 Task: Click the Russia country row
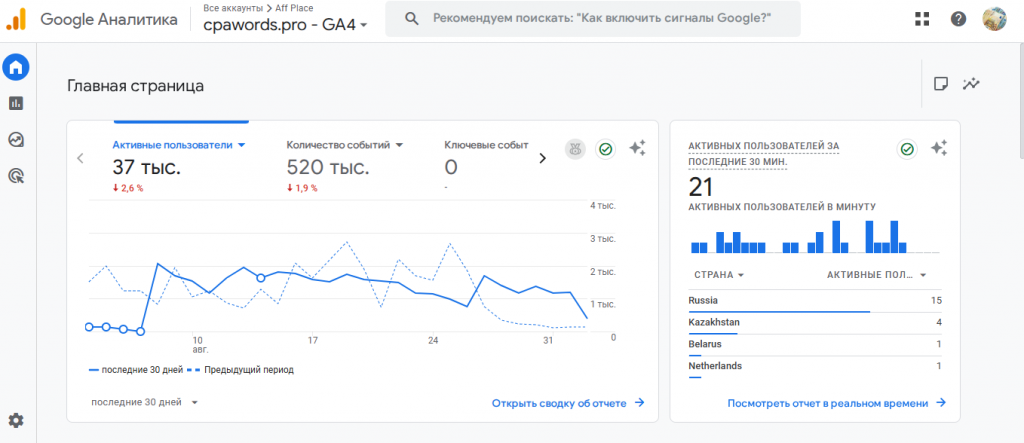815,303
